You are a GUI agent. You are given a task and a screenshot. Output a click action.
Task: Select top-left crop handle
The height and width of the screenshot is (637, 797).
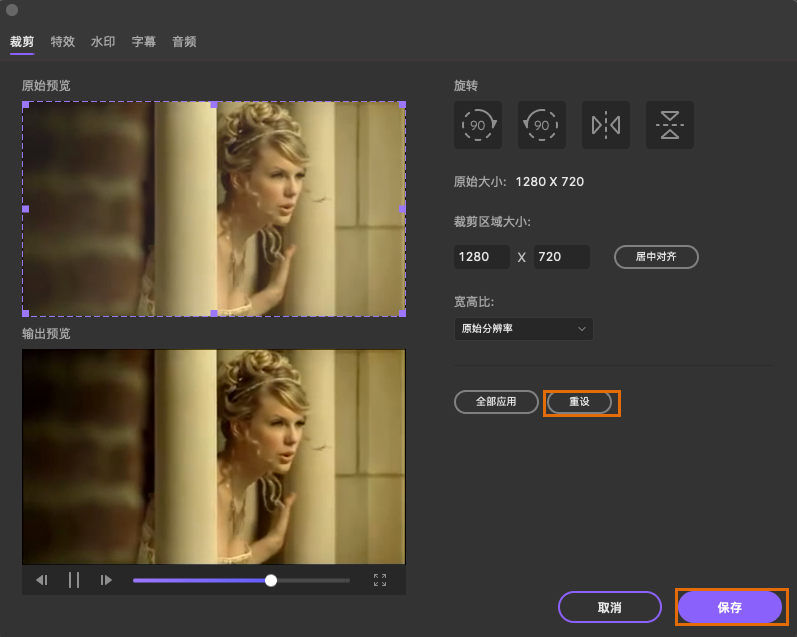(25, 105)
